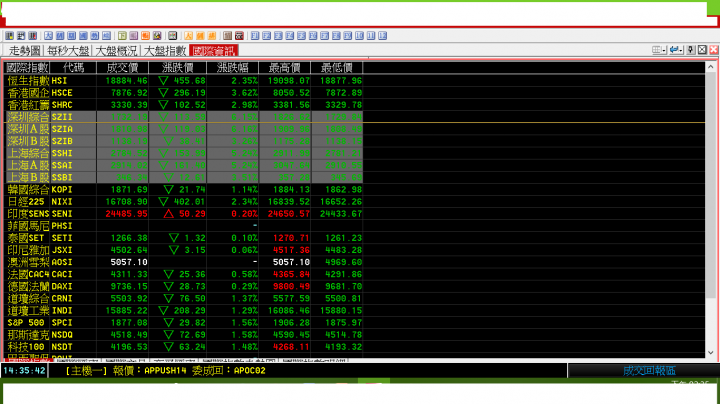Select the 深圳綜合 SZII row
720x404 pixels.
(184, 117)
